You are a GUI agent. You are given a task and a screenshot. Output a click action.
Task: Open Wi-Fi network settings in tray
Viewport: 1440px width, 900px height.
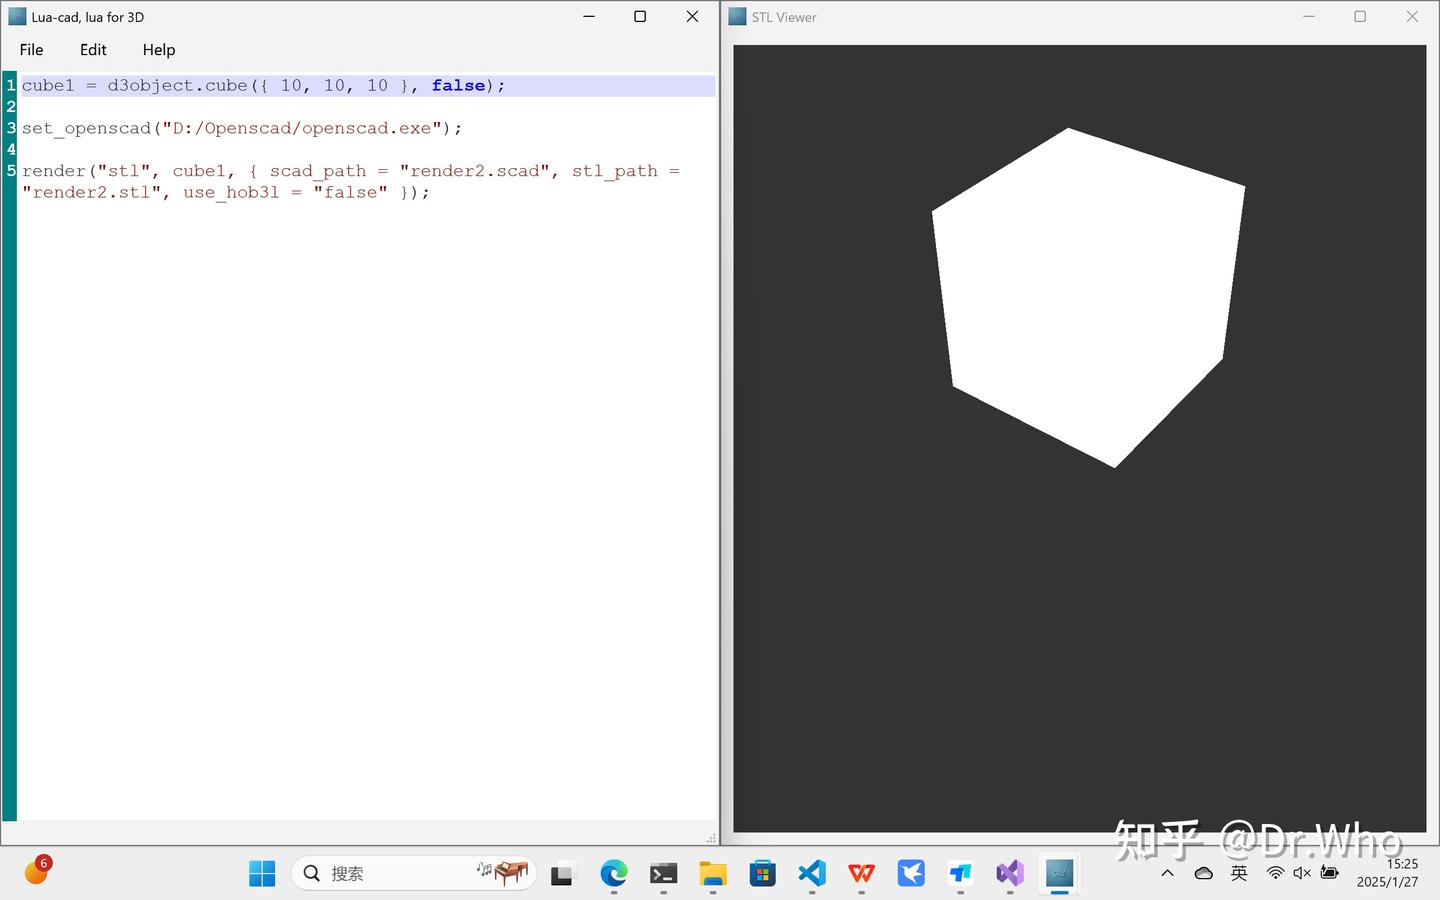[1275, 874]
